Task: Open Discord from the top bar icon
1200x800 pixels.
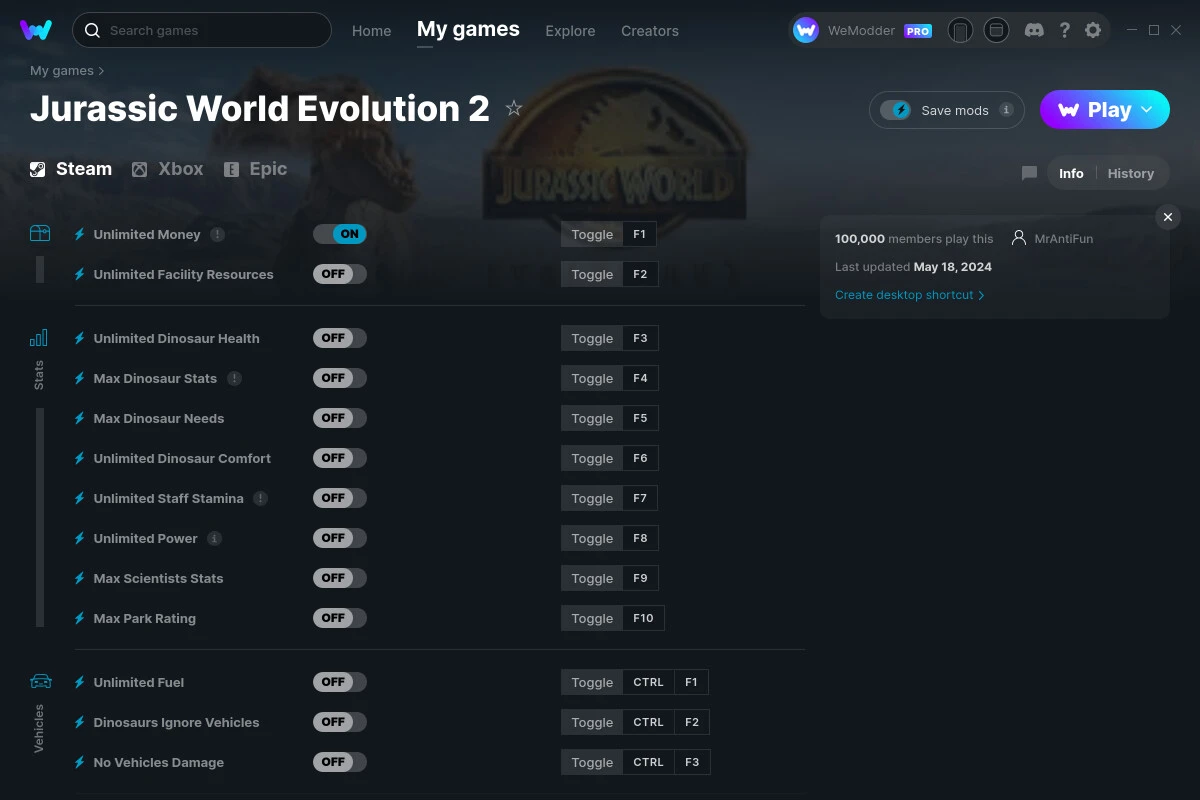Action: [x=1034, y=30]
